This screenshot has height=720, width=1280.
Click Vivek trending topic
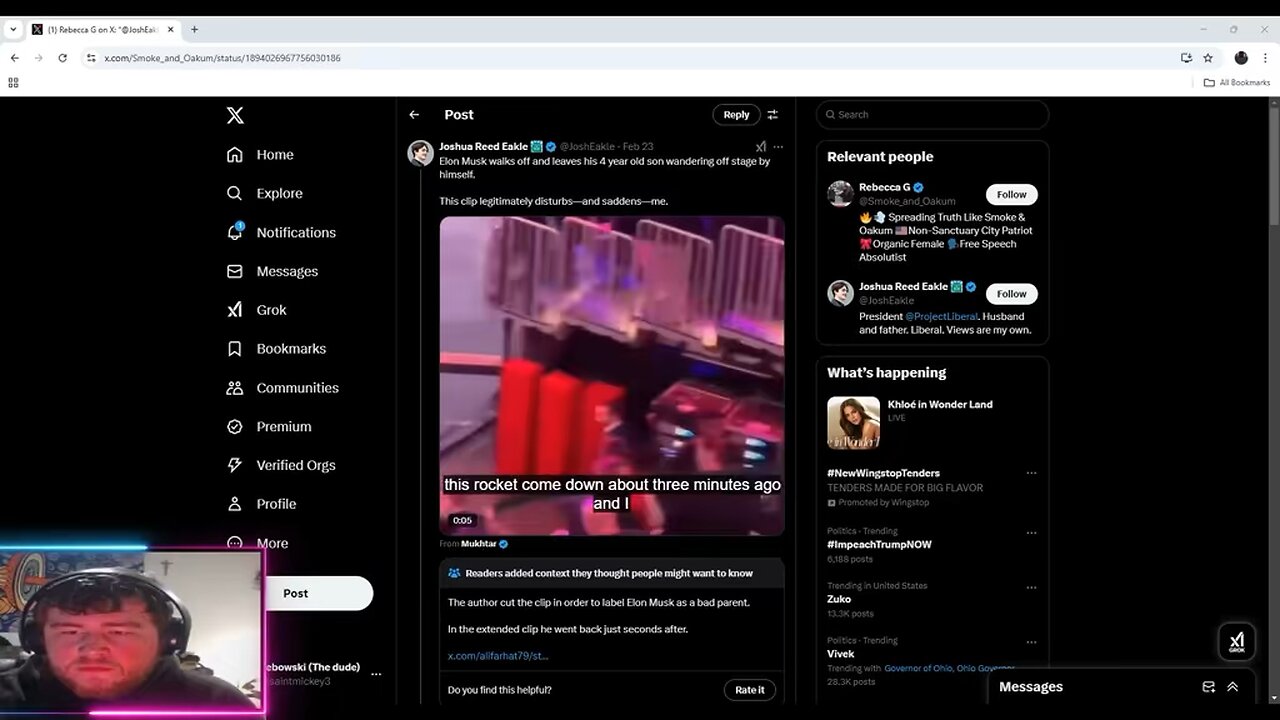[840, 654]
